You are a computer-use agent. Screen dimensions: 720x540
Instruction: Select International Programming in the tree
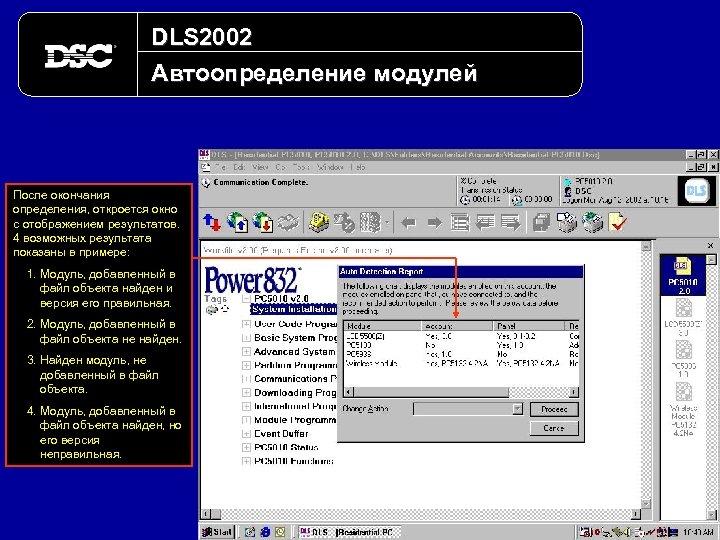pos(296,406)
